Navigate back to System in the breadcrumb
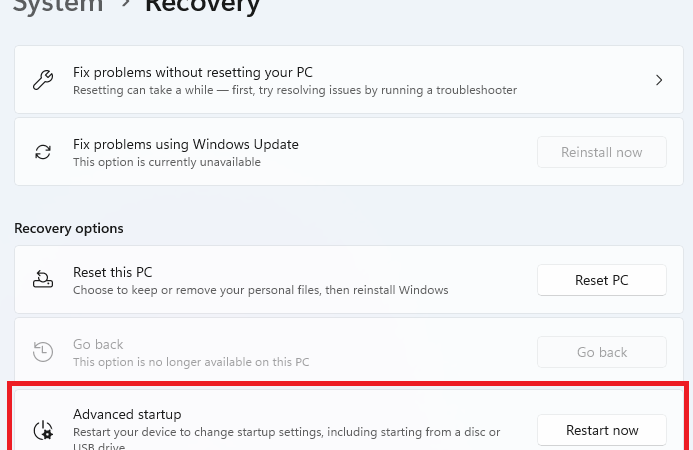The width and height of the screenshot is (693, 450). [58, 5]
